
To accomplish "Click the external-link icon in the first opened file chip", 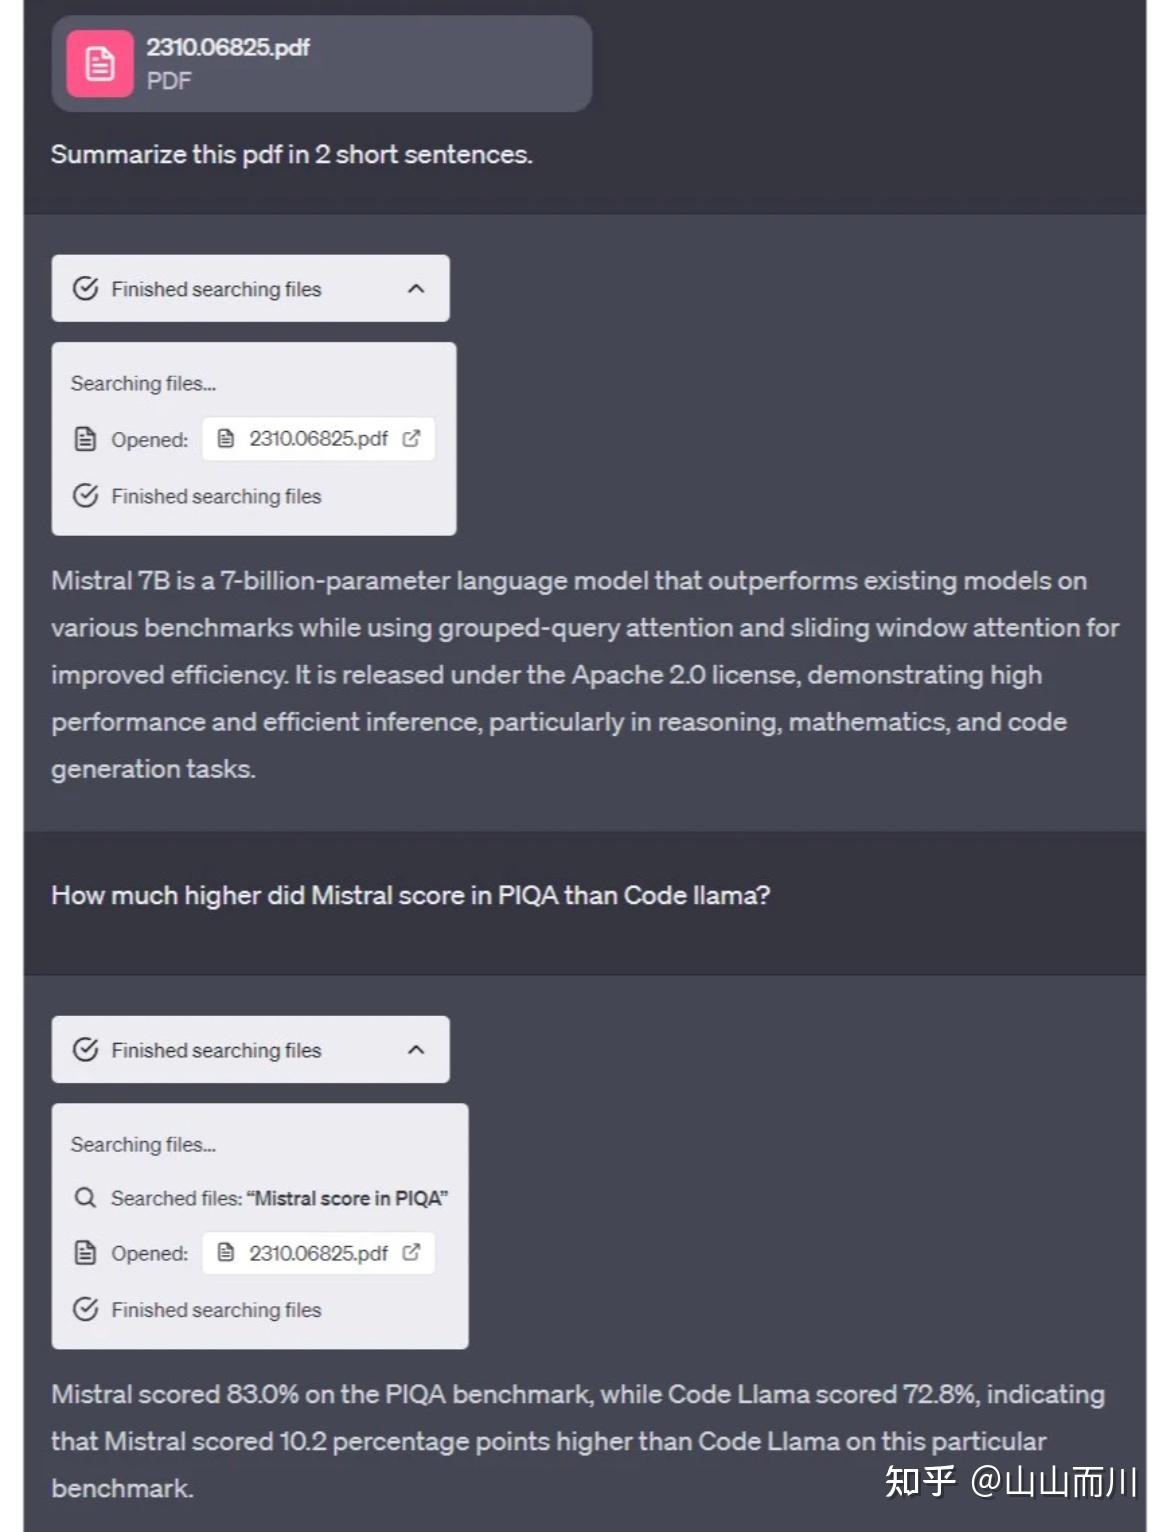I will [411, 439].
